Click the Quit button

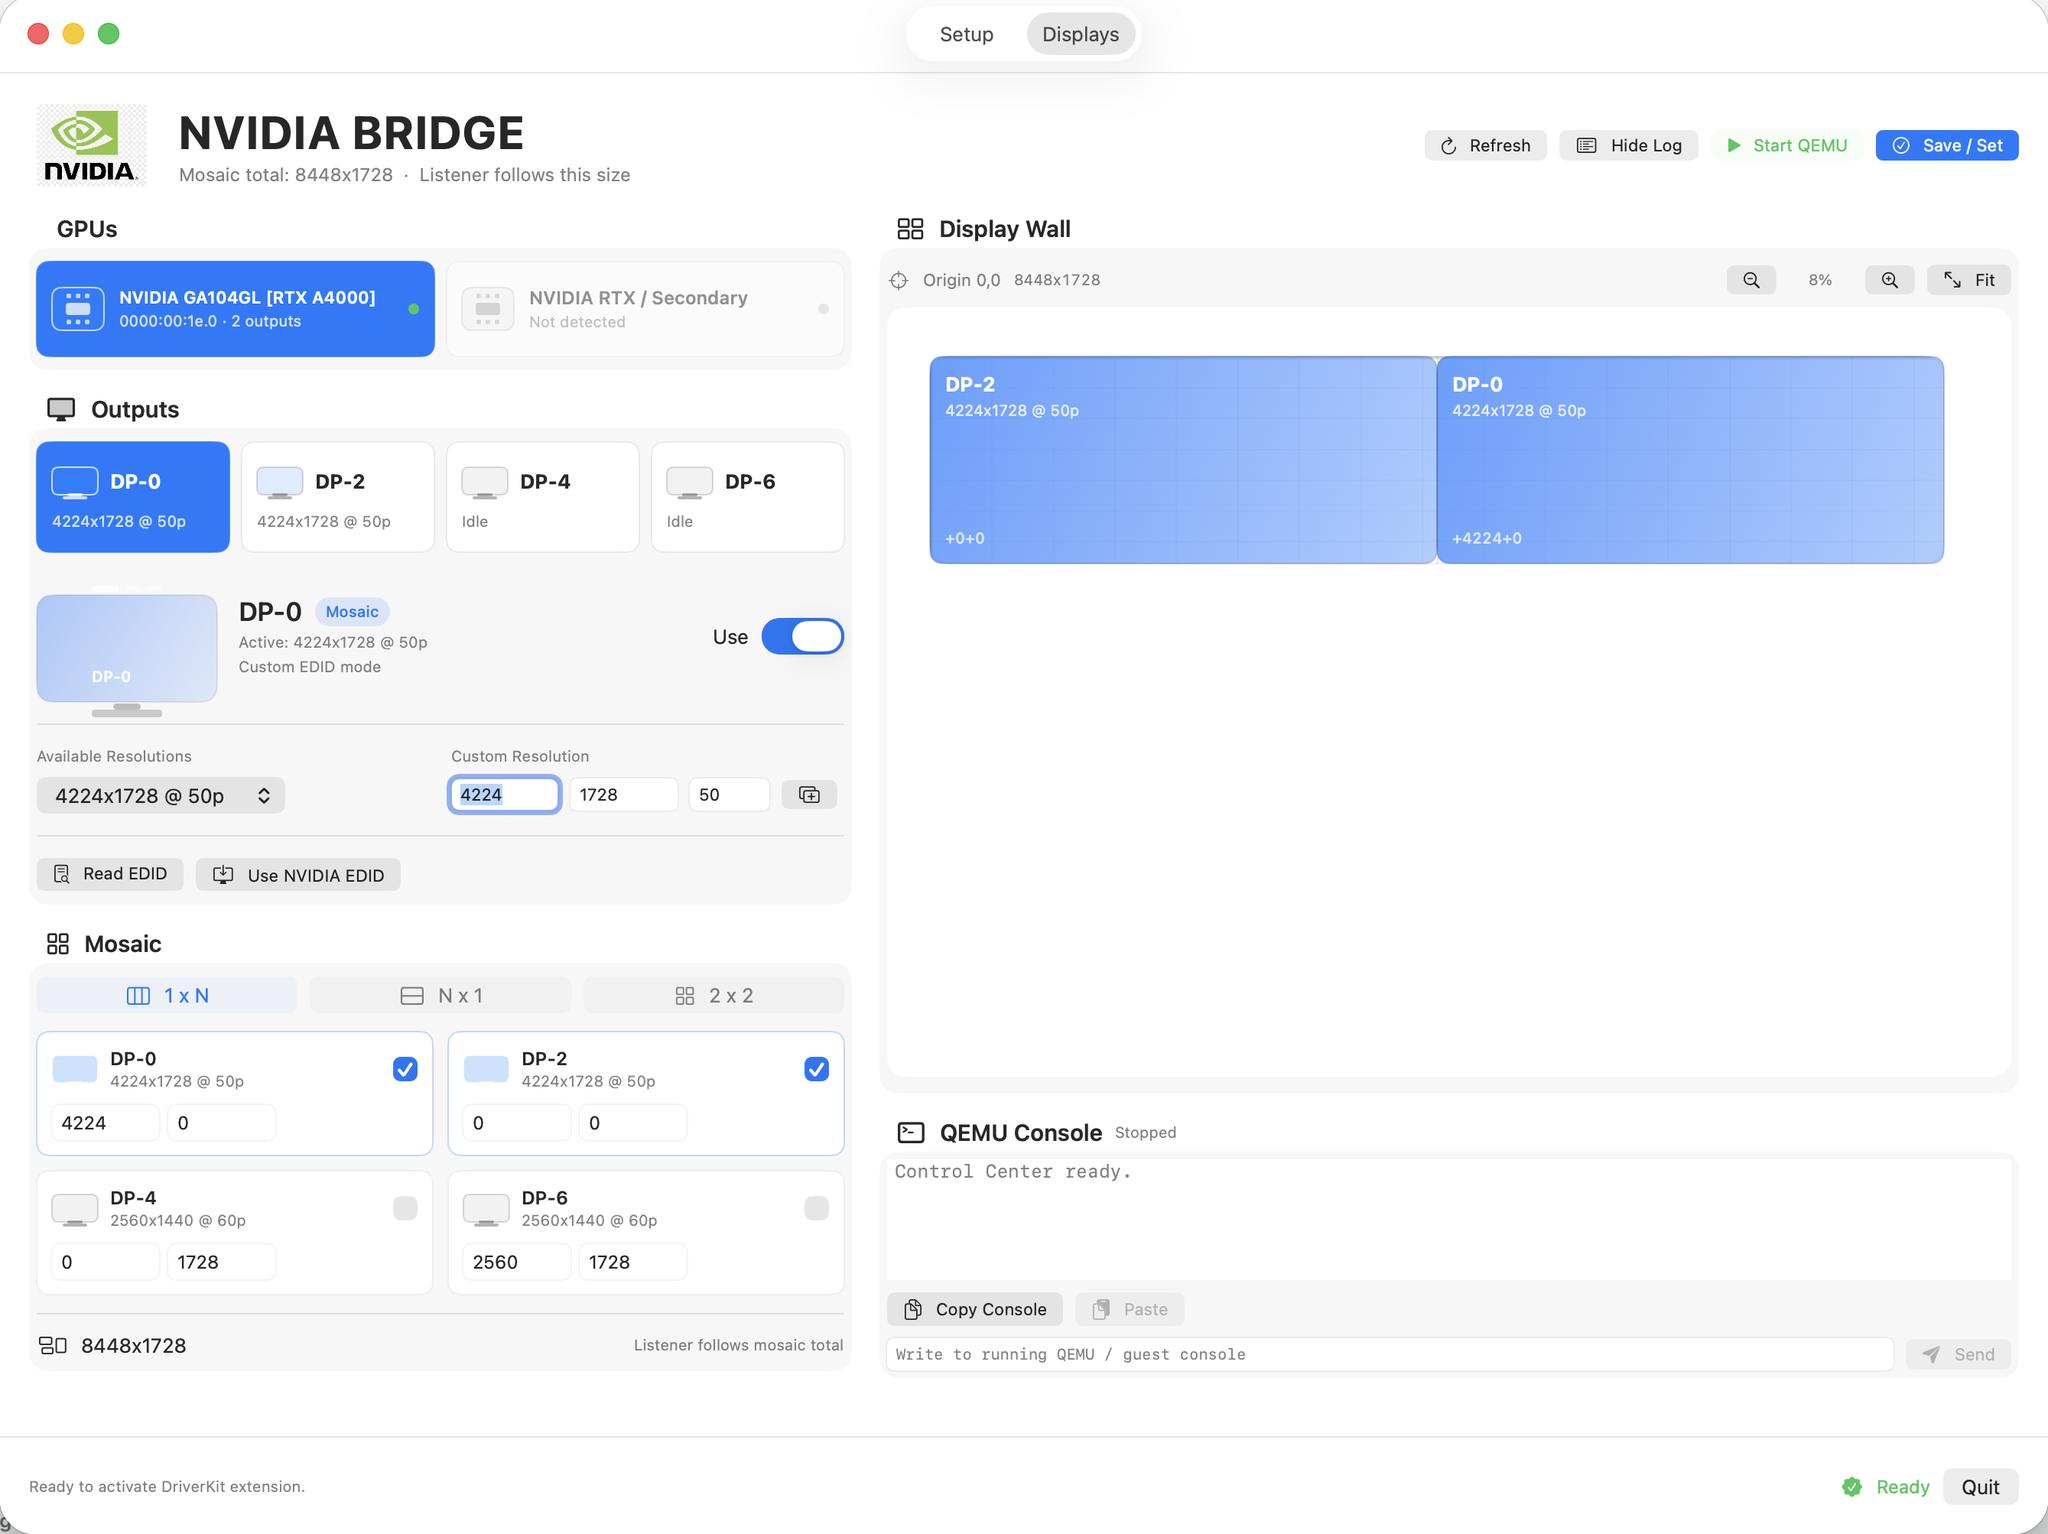tap(1980, 1487)
